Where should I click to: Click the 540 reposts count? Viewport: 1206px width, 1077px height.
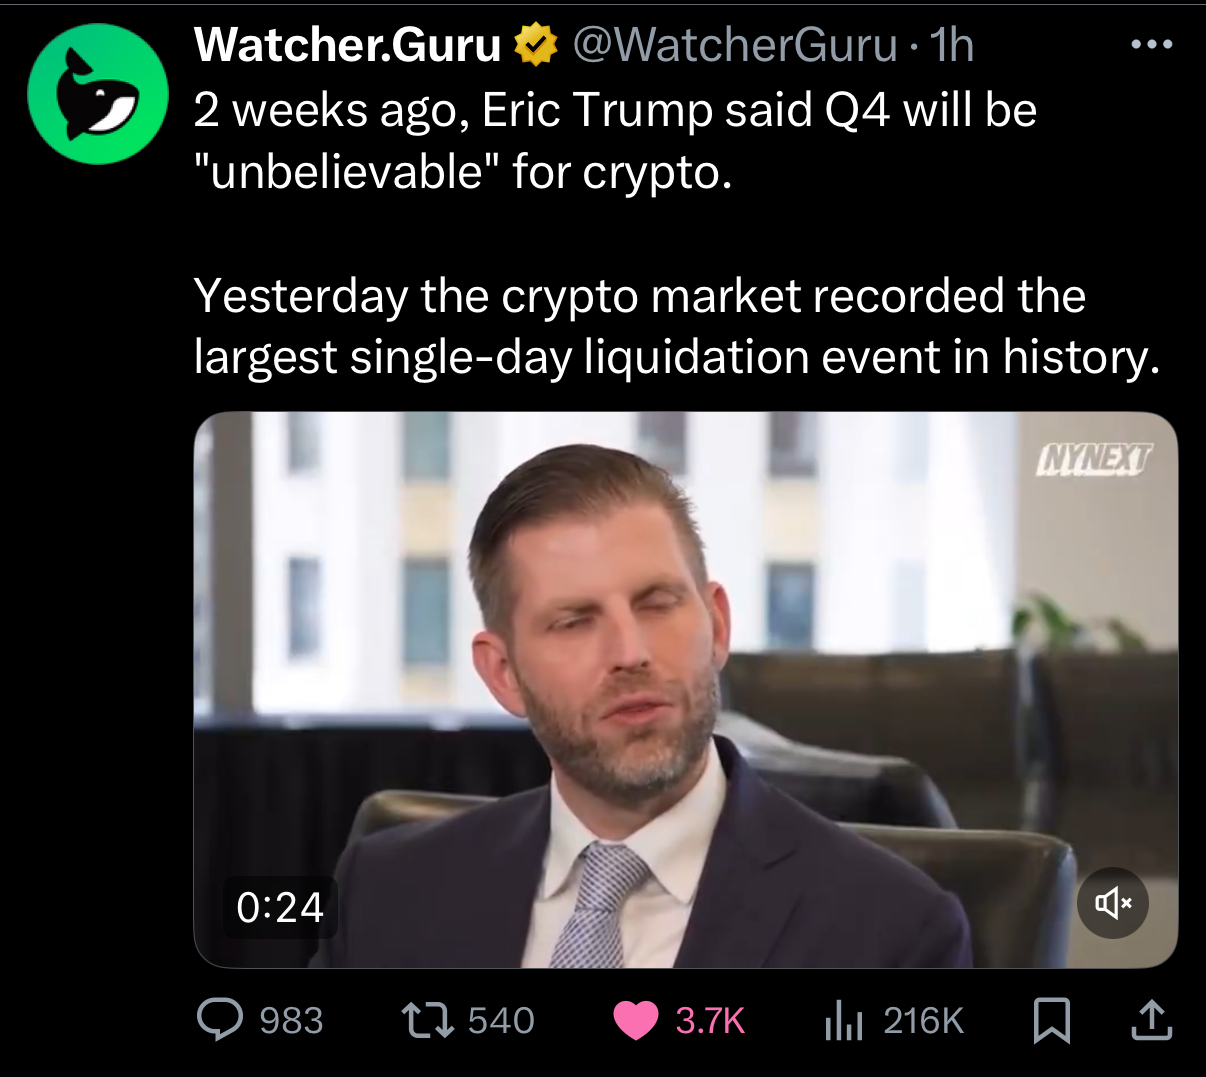(x=501, y=1021)
